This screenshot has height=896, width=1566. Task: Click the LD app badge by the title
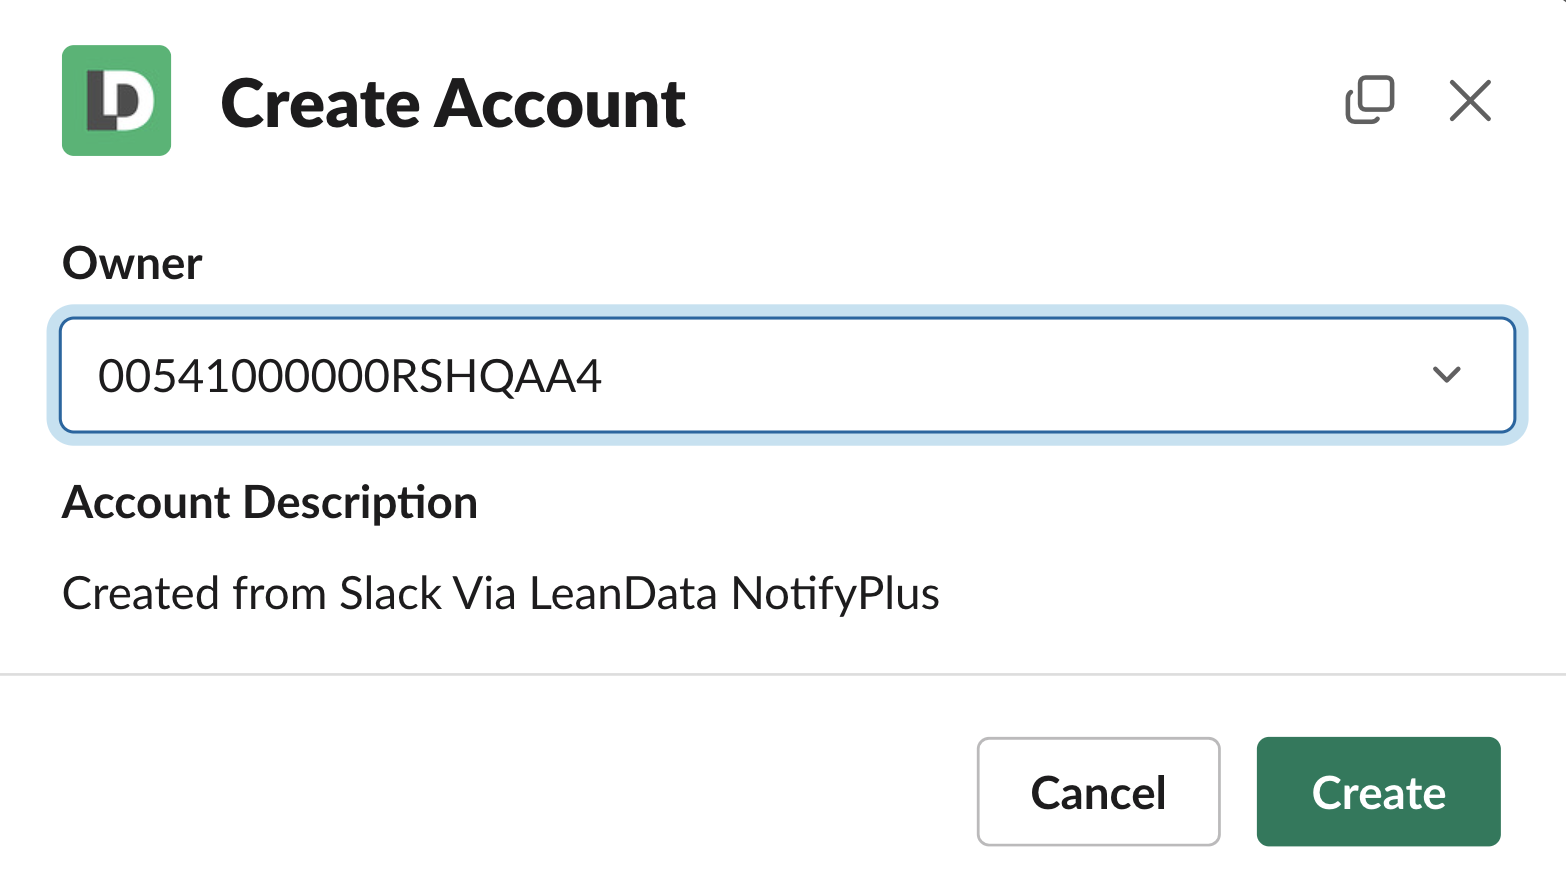[x=116, y=100]
